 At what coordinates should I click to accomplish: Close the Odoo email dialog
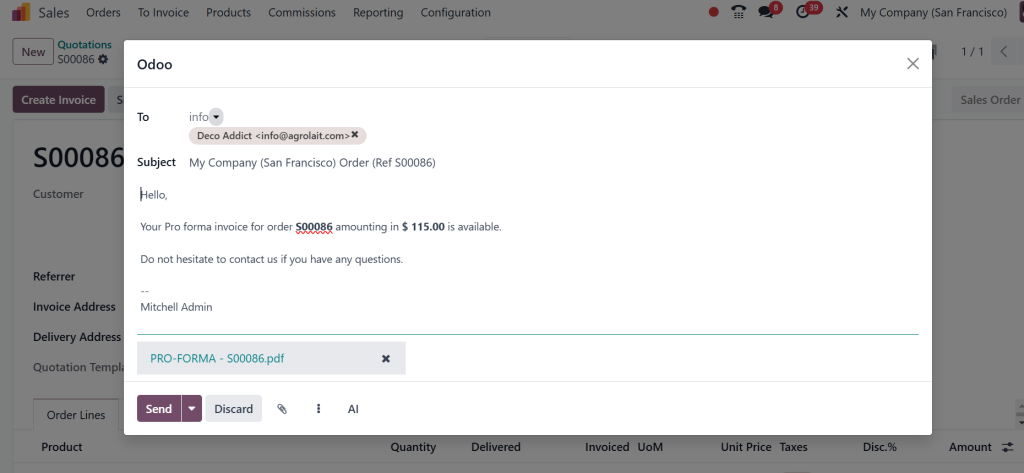click(x=912, y=63)
